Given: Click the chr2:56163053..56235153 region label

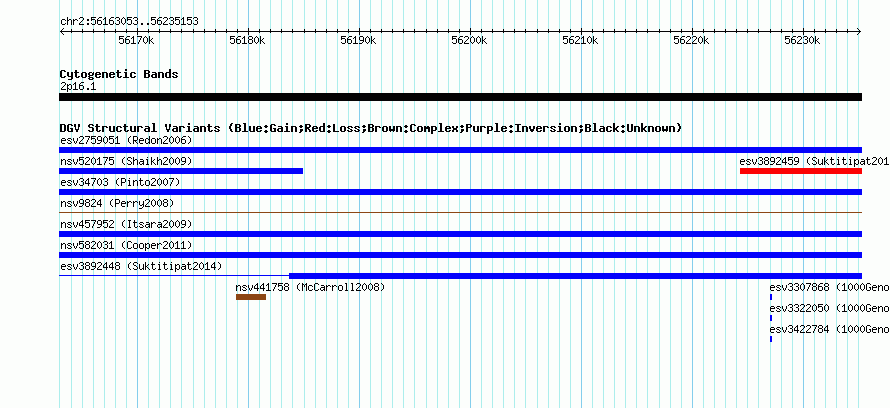Looking at the screenshot, I should 129,22.
